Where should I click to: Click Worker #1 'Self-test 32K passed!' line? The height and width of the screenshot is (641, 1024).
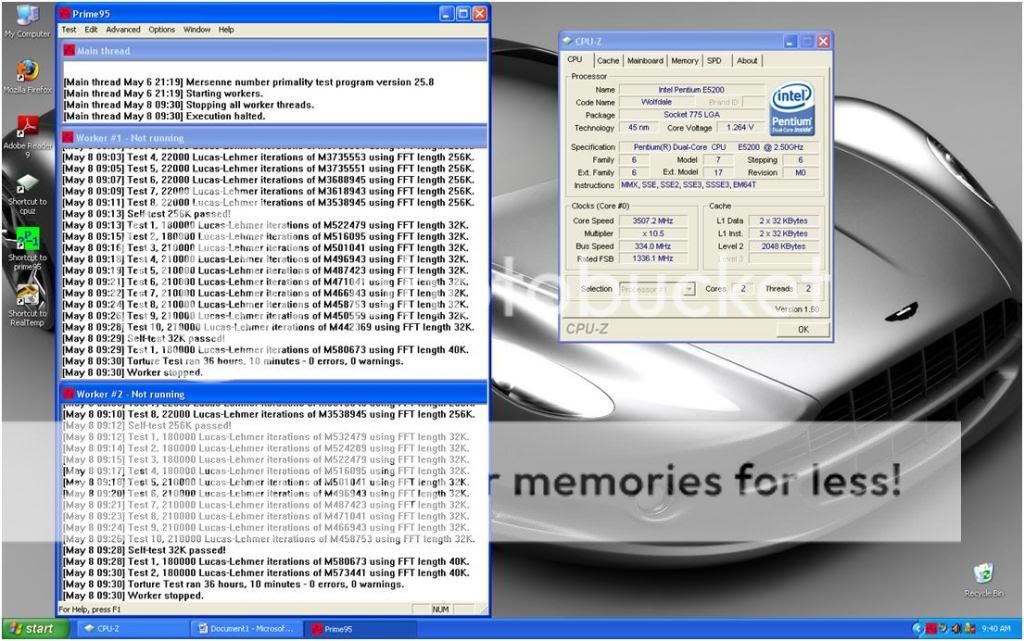click(x=144, y=338)
